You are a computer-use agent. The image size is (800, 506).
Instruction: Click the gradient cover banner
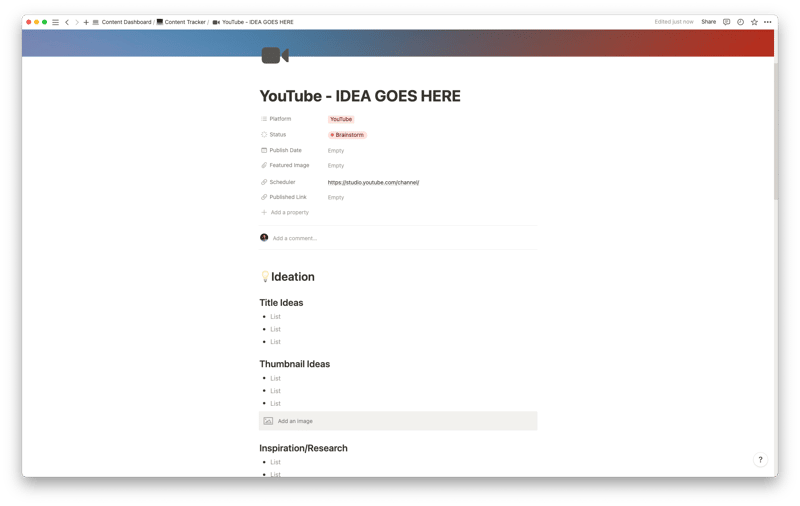tap(398, 43)
